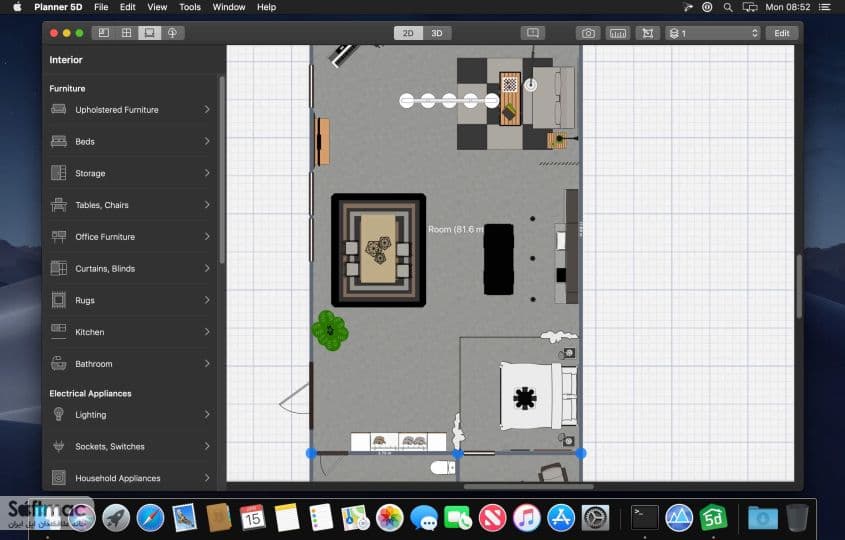845x540 pixels.
Task: Open the Window menu
Action: (228, 7)
